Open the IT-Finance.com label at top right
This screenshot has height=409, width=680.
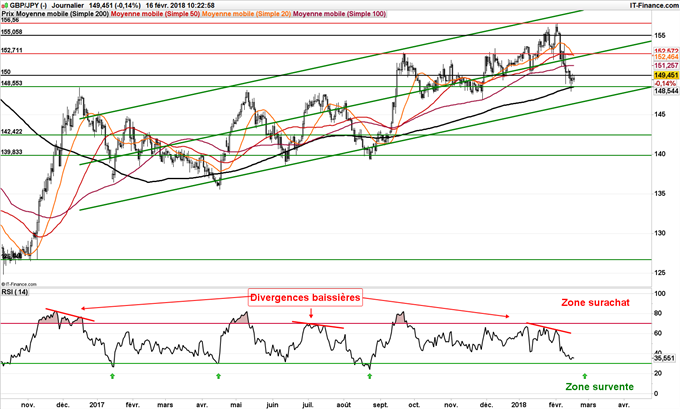654,5
